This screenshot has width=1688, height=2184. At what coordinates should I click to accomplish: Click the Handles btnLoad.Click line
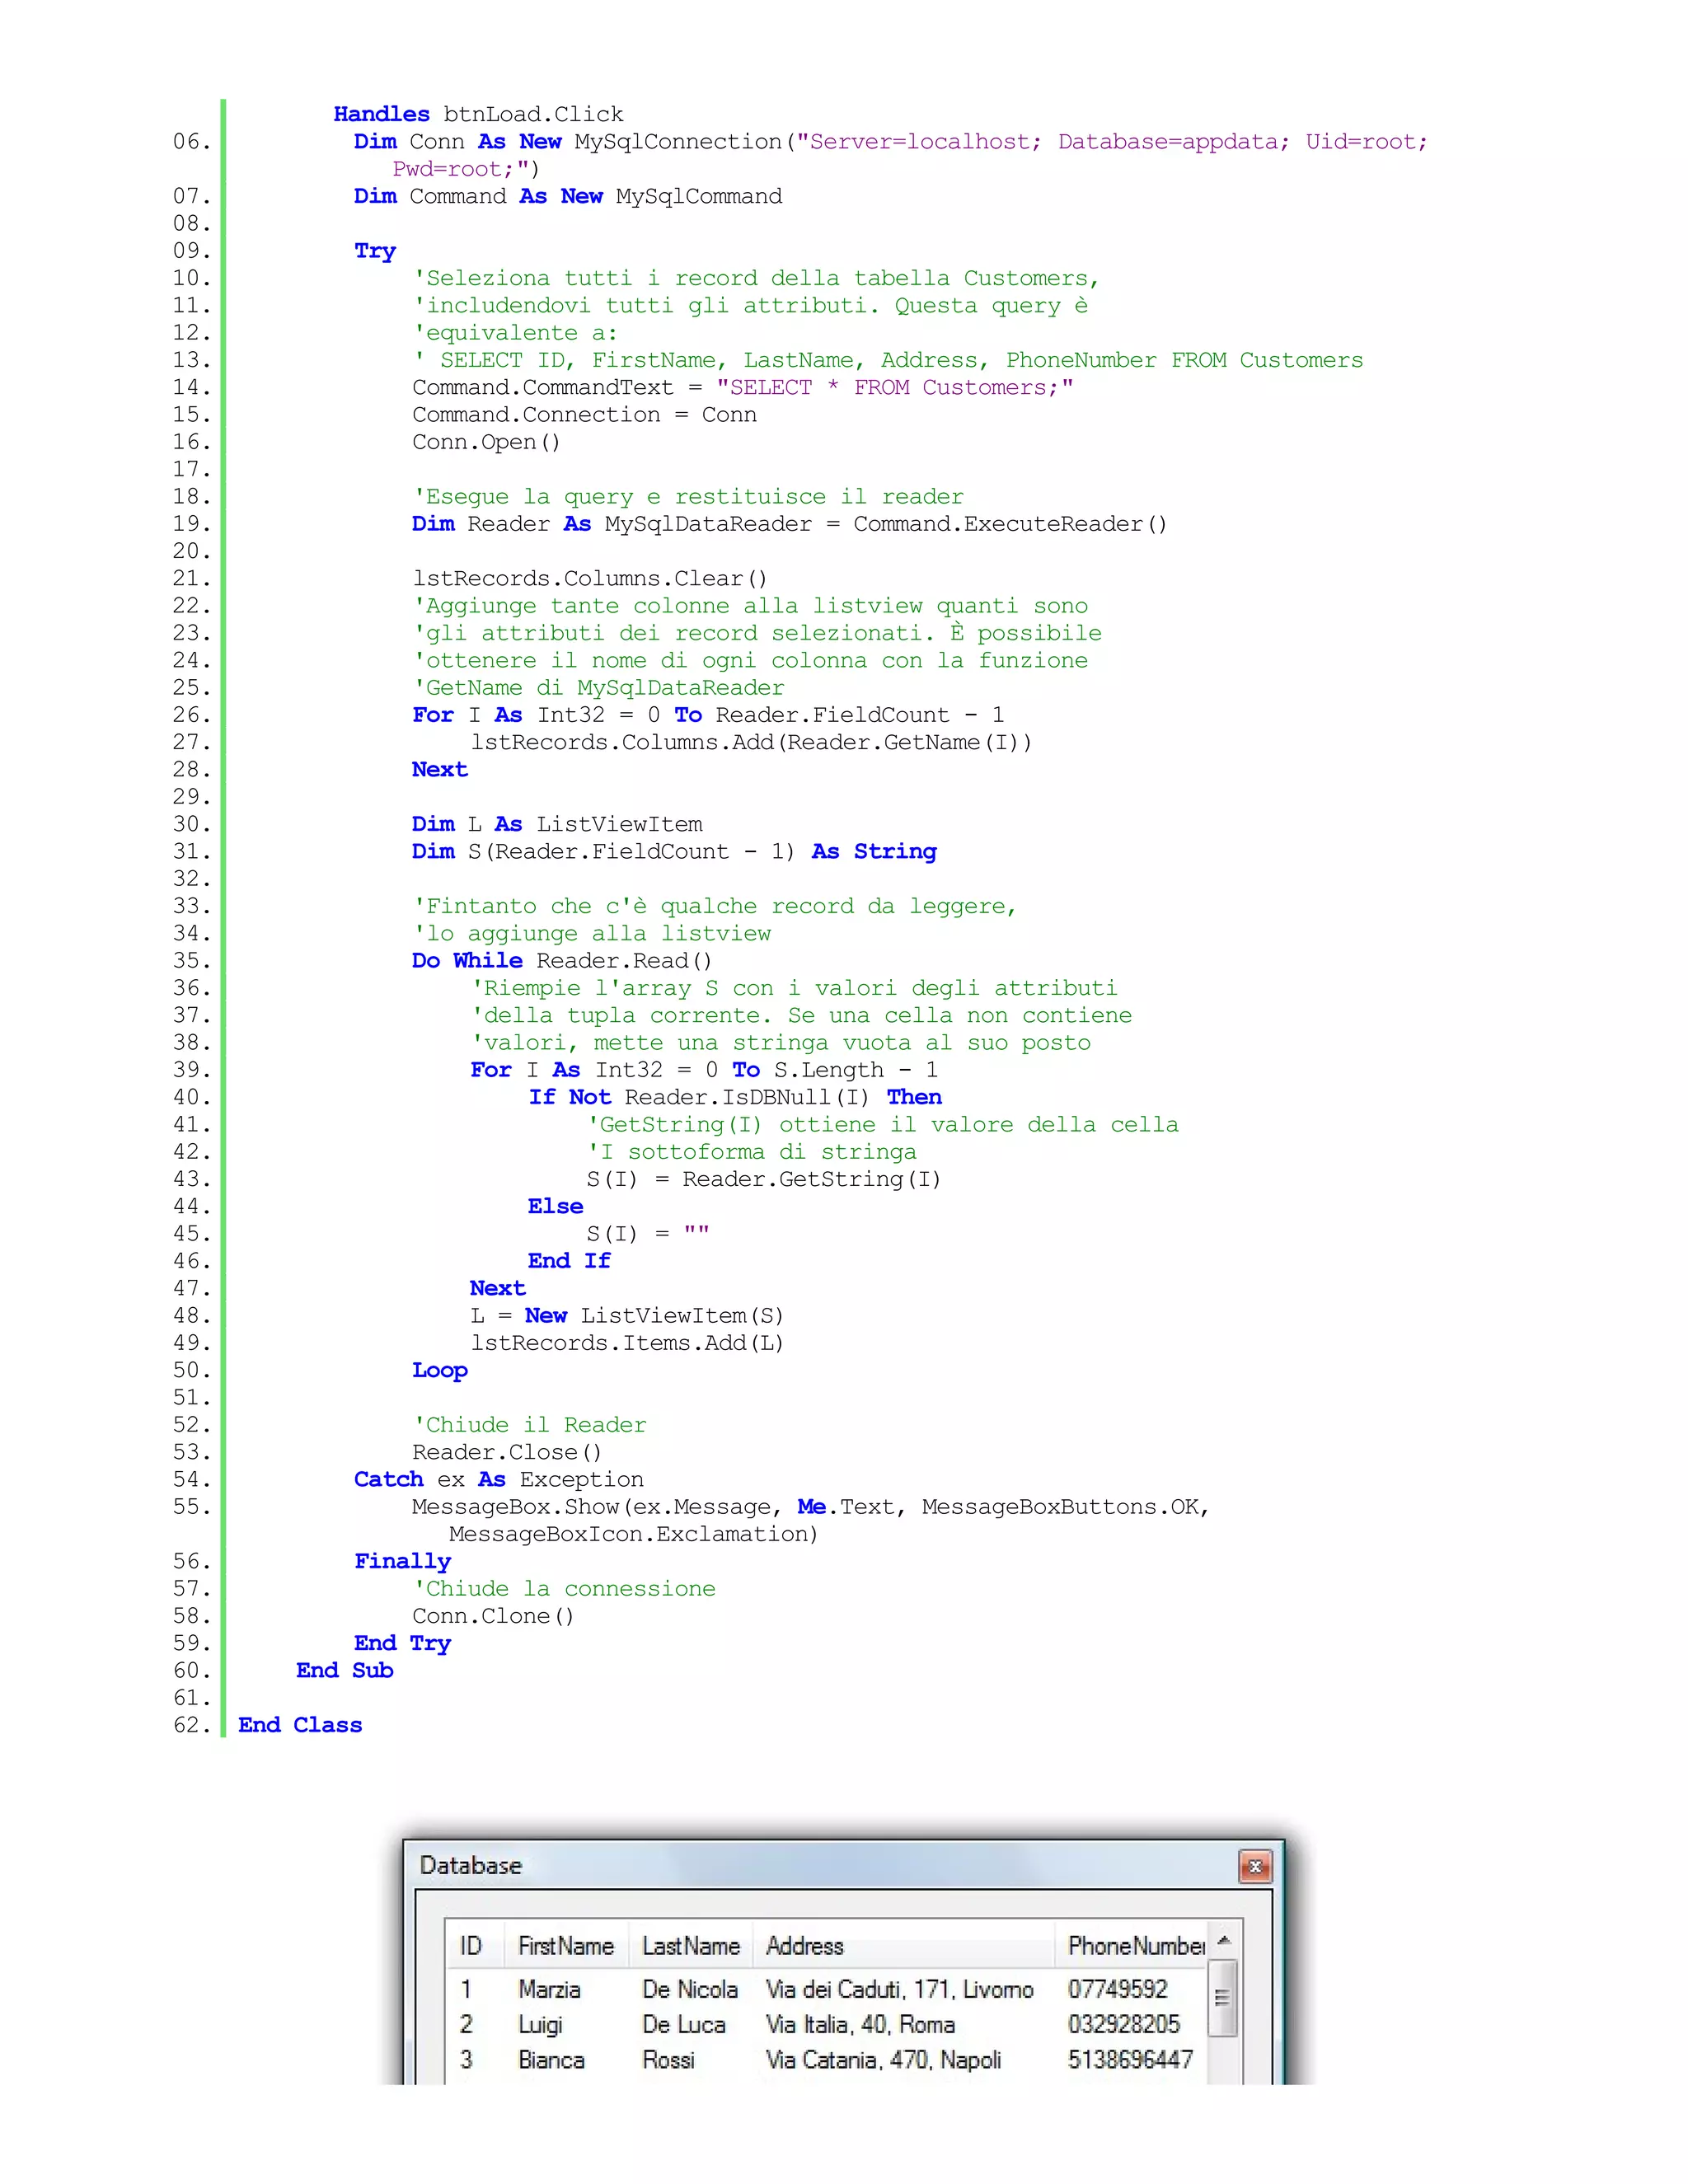[478, 114]
